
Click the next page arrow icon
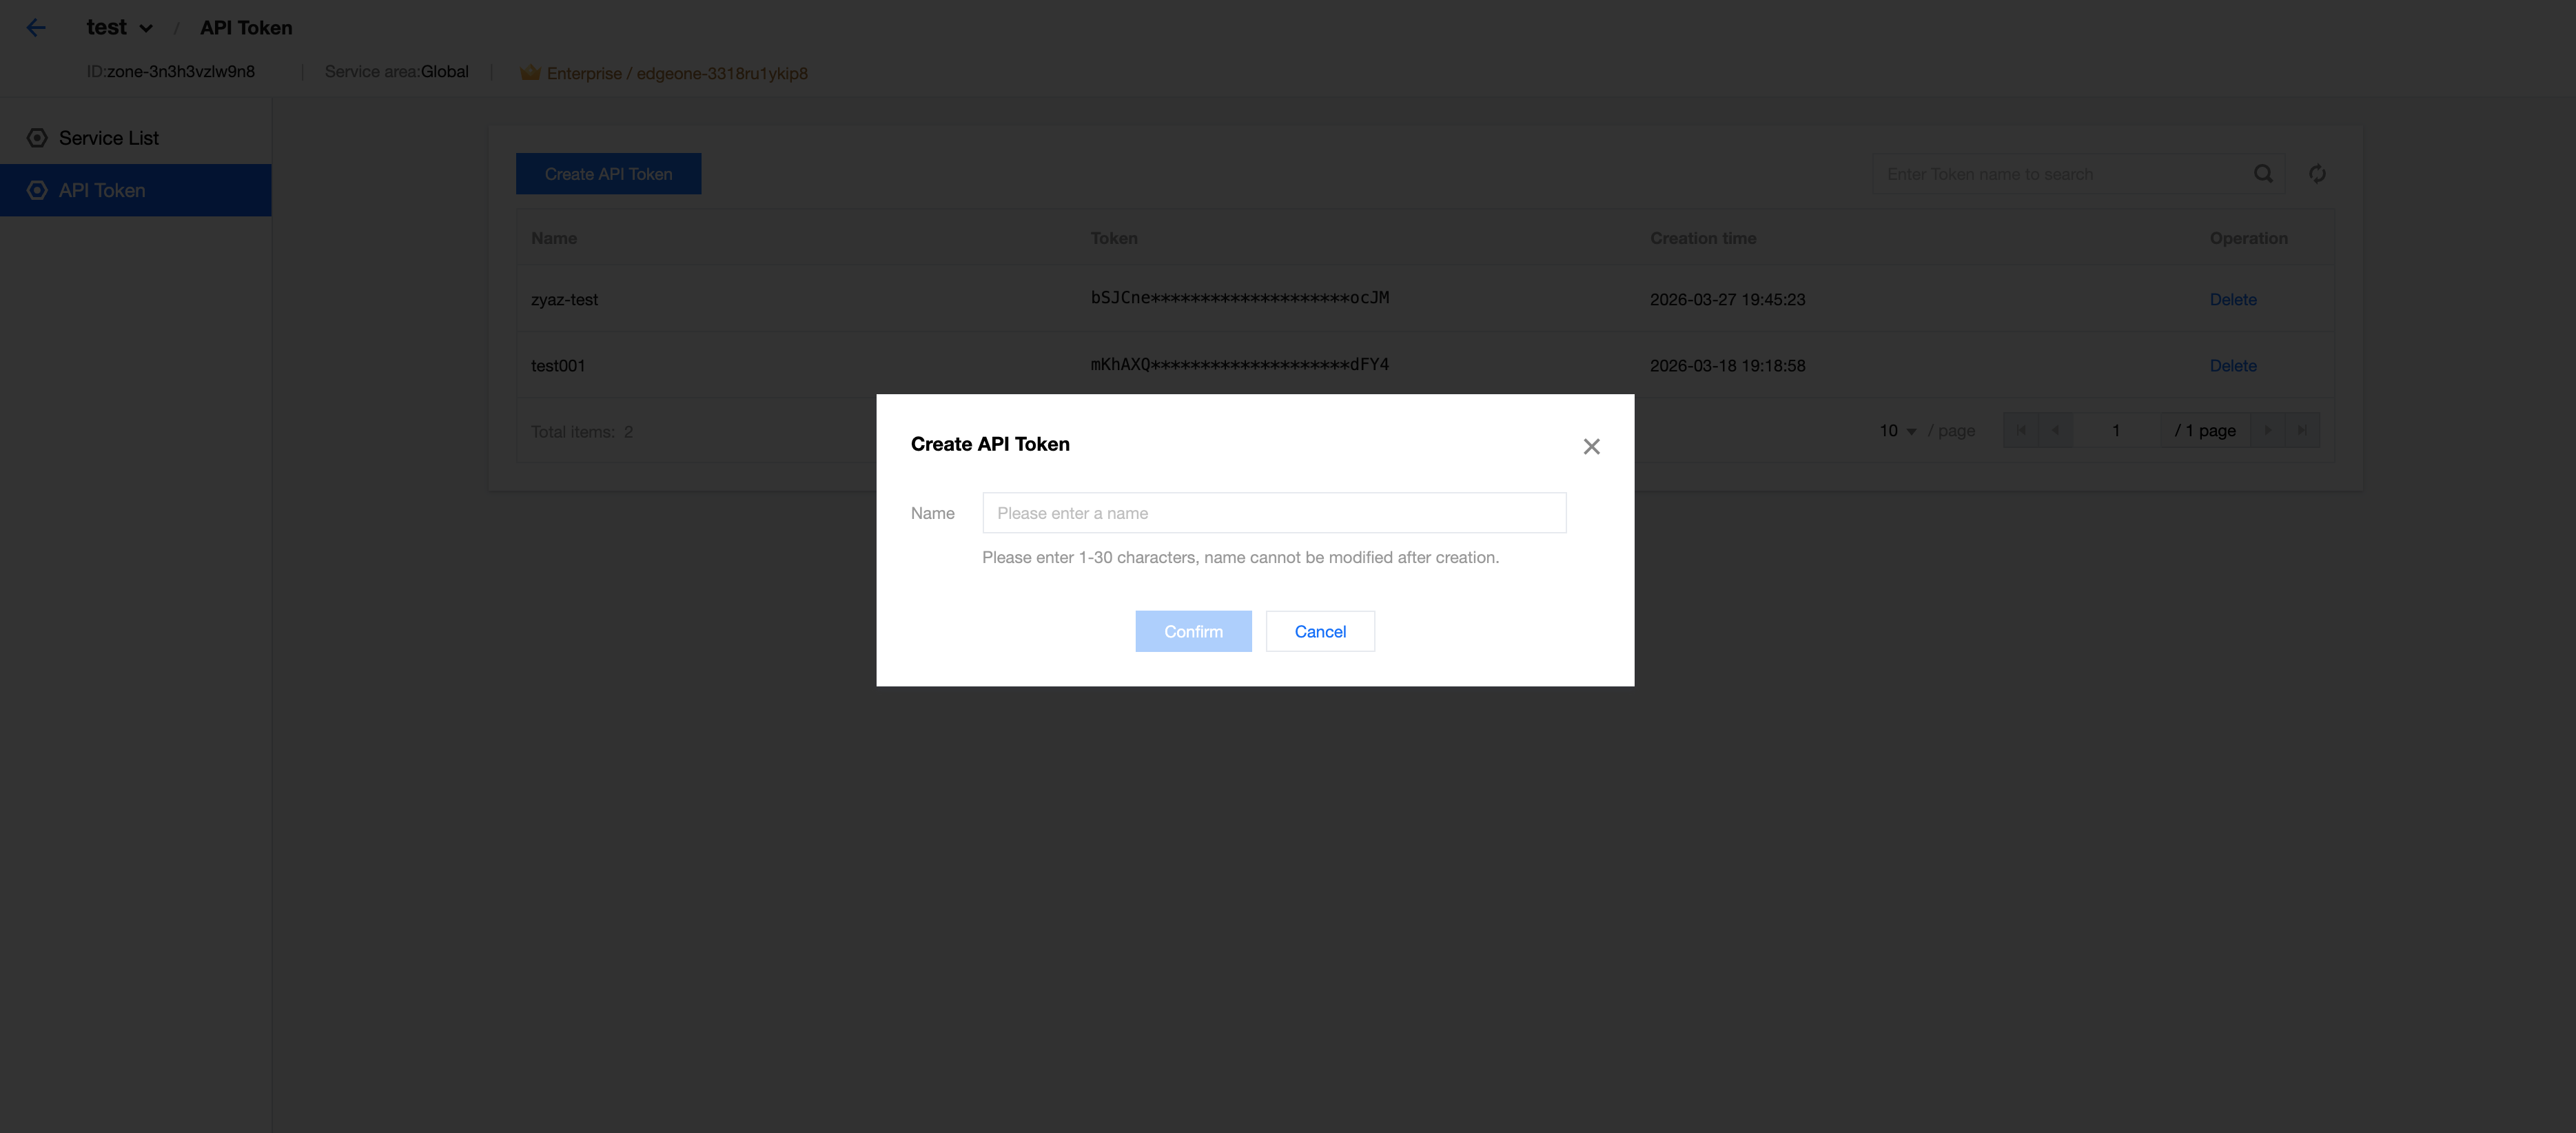click(x=2267, y=430)
